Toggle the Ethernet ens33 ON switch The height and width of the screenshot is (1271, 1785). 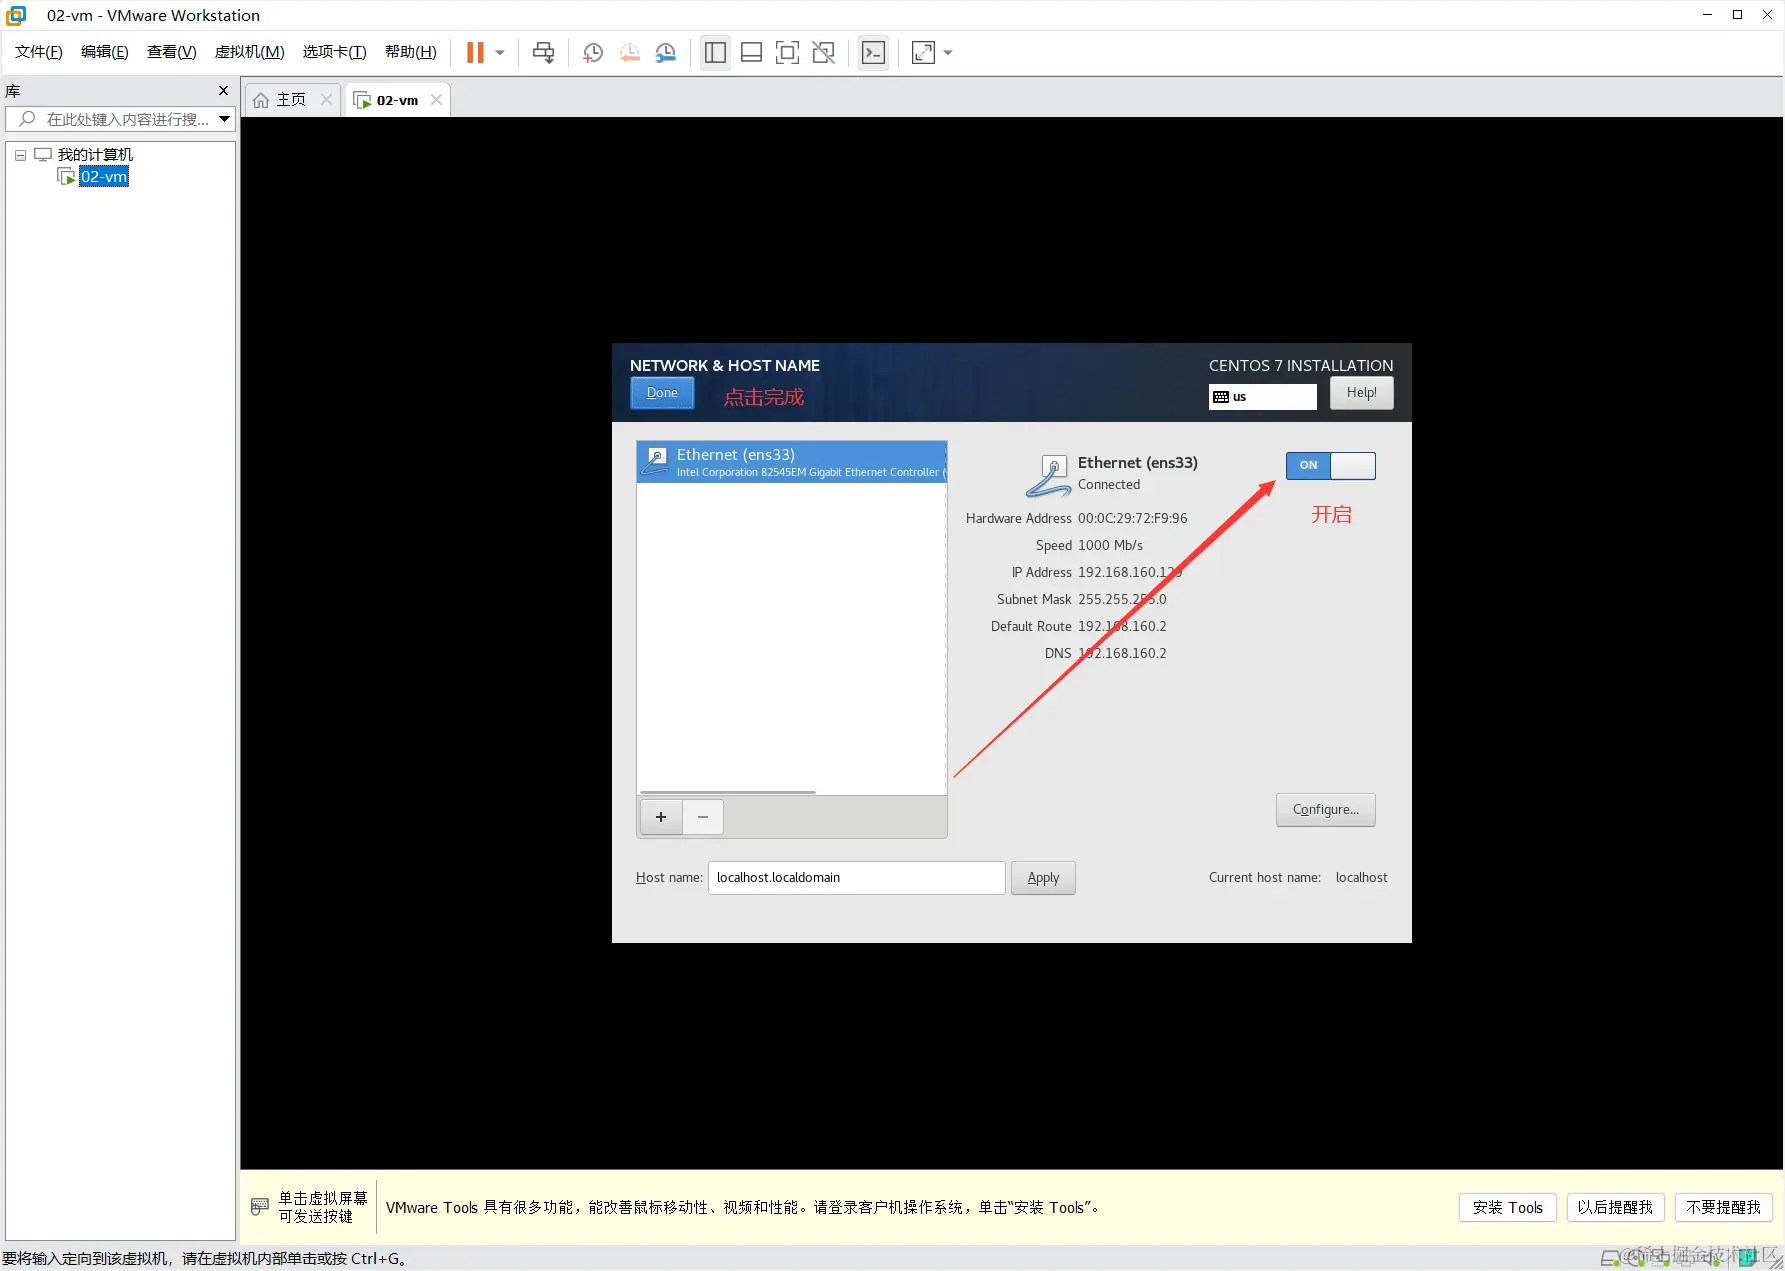tap(1330, 465)
